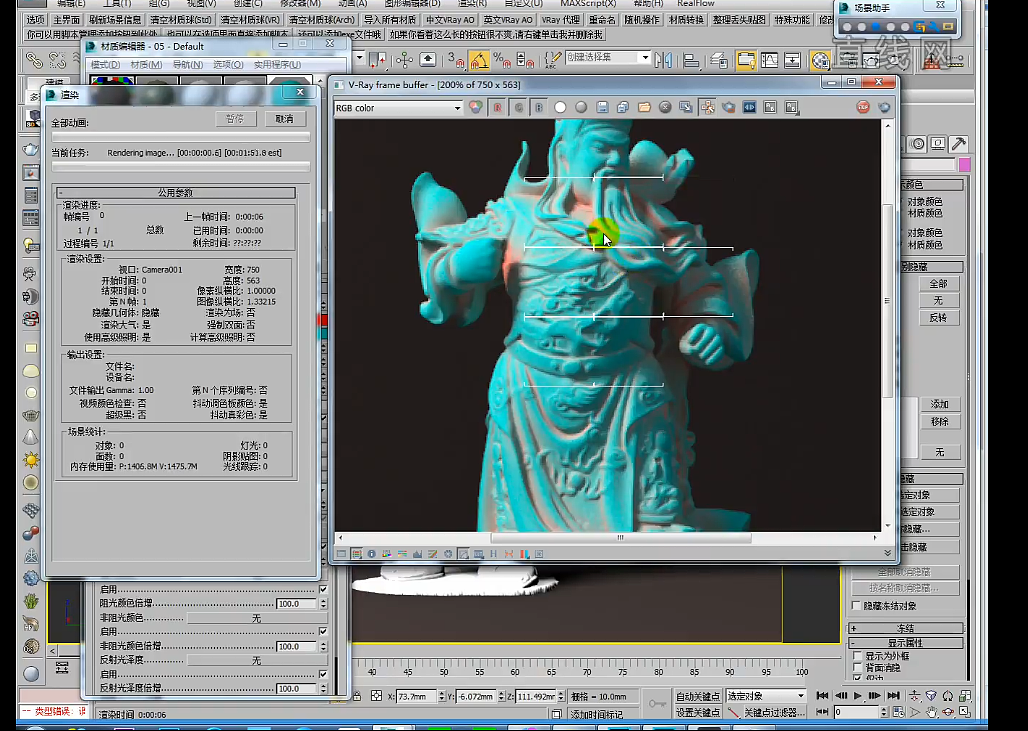The height and width of the screenshot is (731, 1028).
Task: Click the percent snap toggle icon
Action: click(x=502, y=60)
